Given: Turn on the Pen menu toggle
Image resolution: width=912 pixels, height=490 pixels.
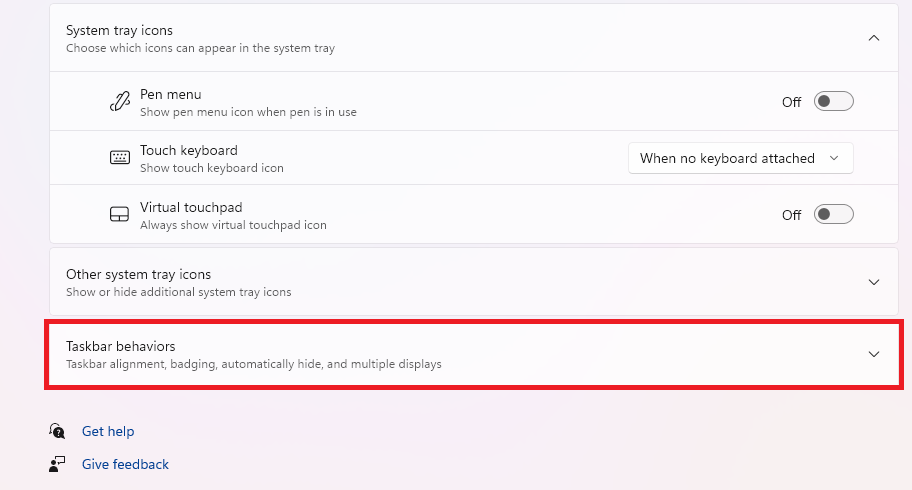Looking at the screenshot, I should pos(833,101).
